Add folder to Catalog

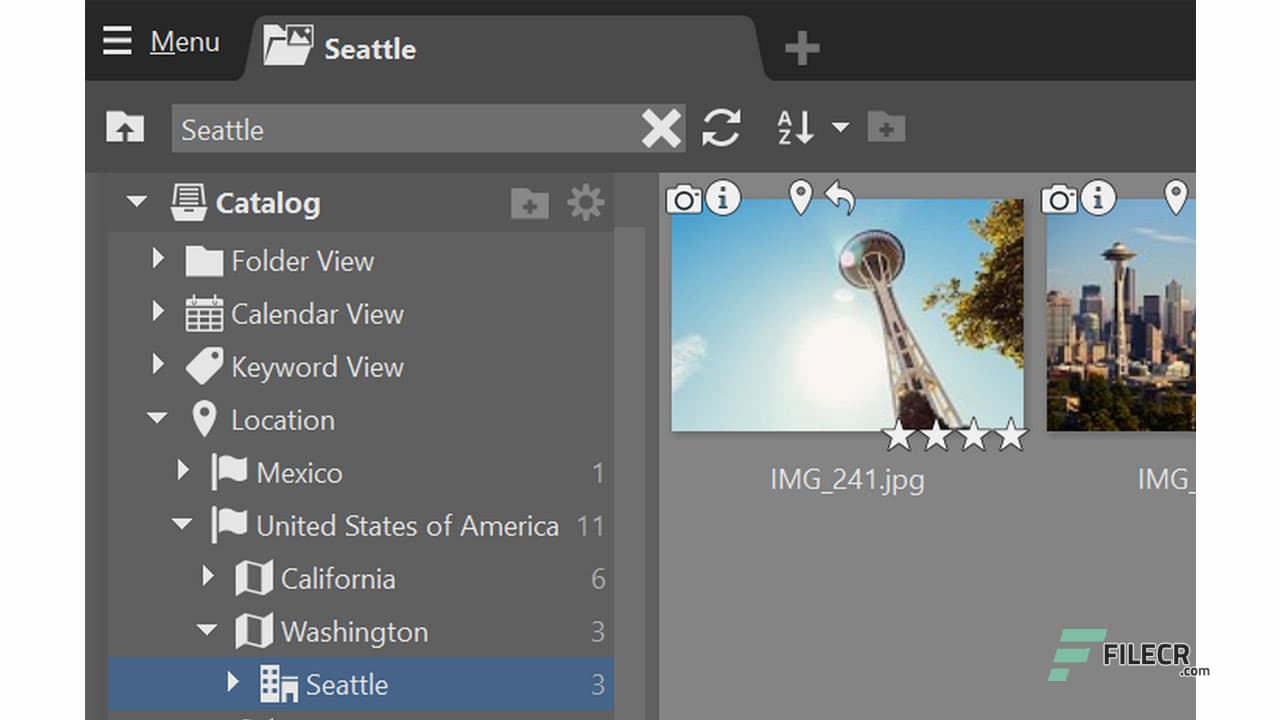[529, 204]
